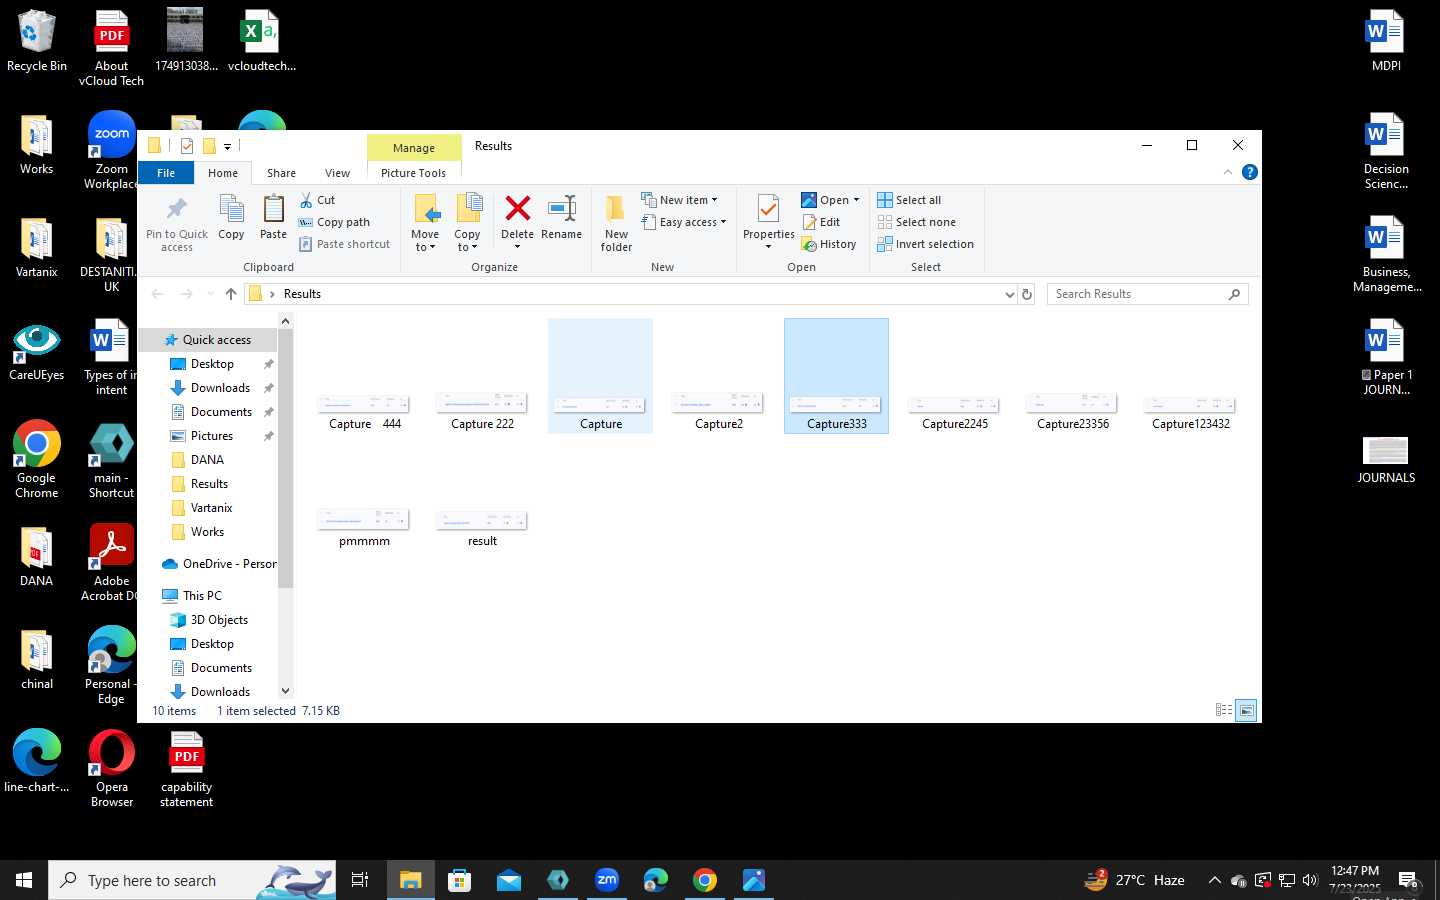
Task: Open the address bar history dropdown
Action: point(1009,294)
